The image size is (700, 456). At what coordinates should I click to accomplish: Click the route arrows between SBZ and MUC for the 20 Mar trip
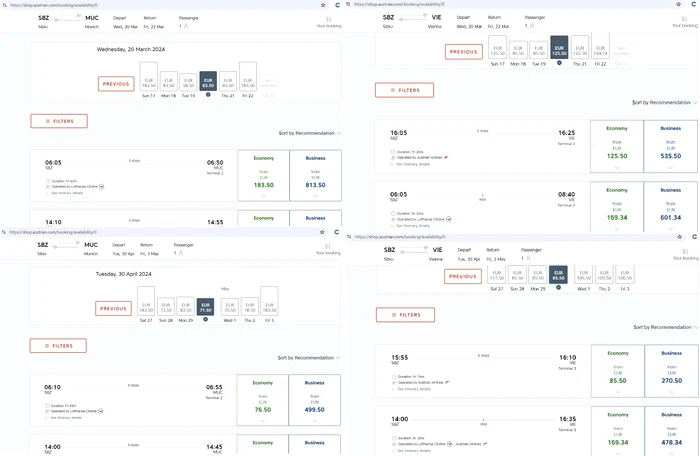click(x=67, y=18)
